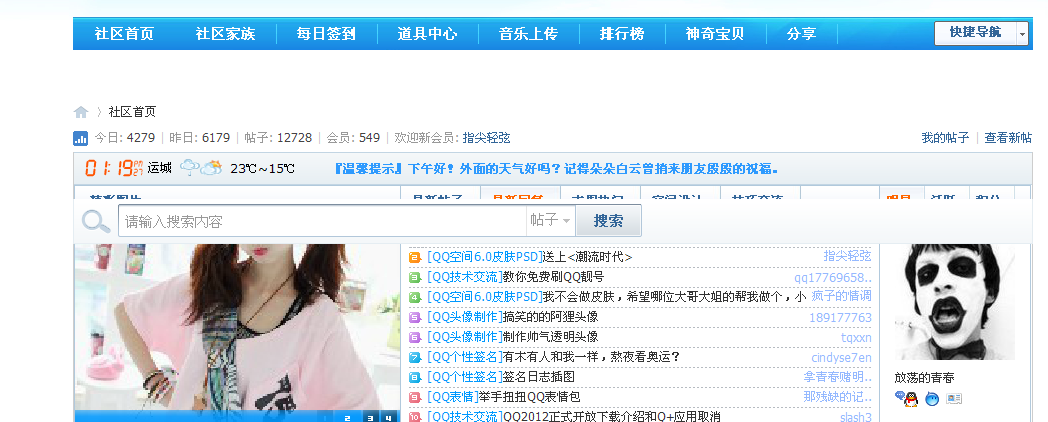Click the magnifying glass search icon
Screen dimensions: 1048x422
[96, 221]
